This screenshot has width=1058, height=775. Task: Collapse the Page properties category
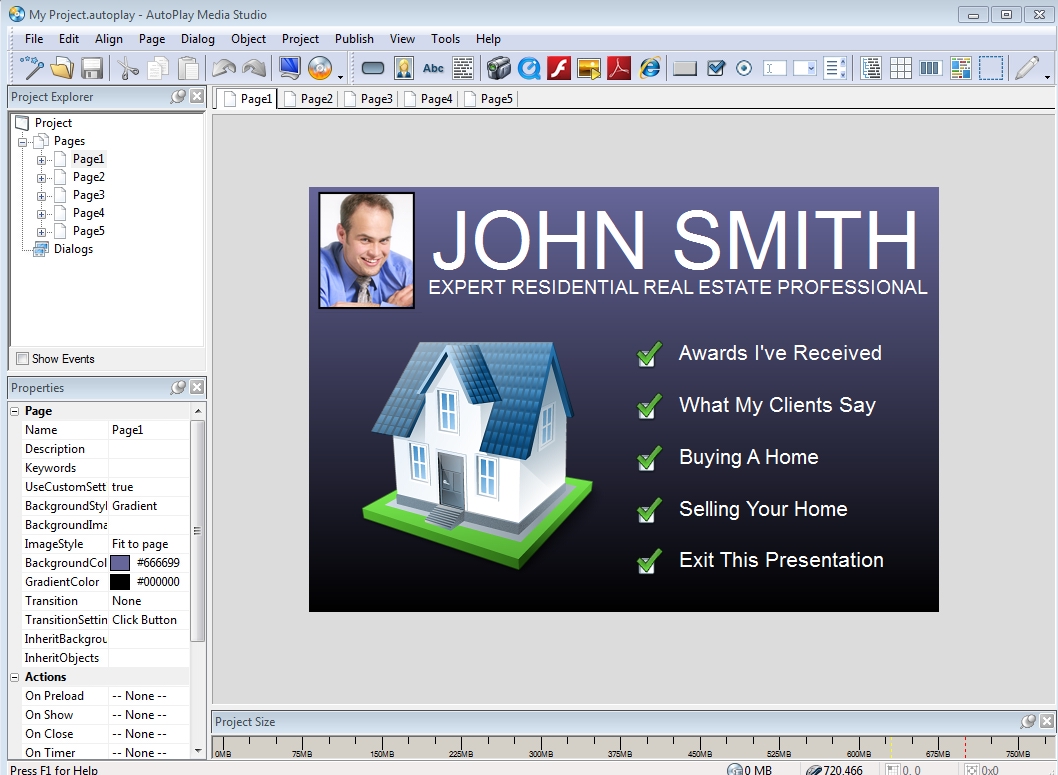click(x=15, y=411)
